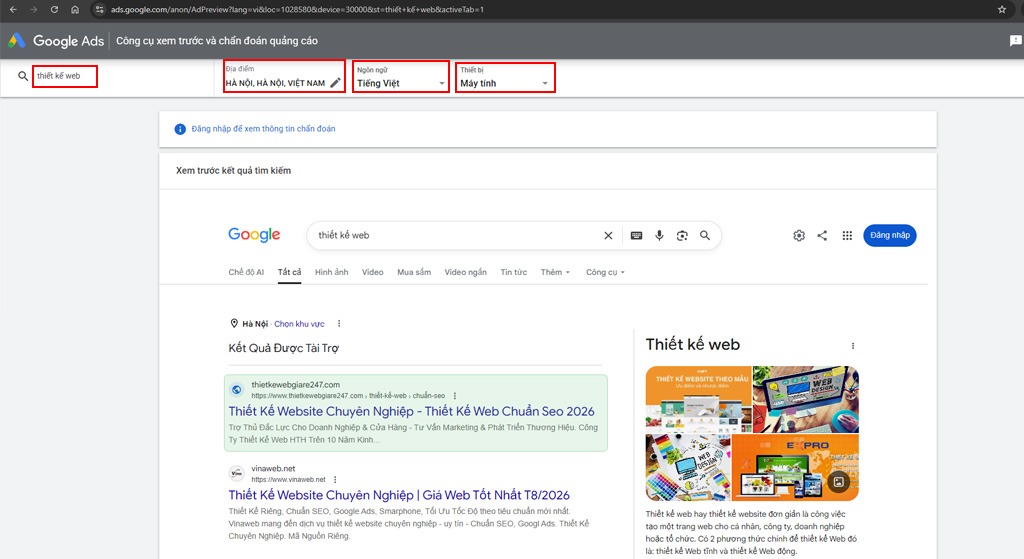Click the Hà Nội location pin icon
The width and height of the screenshot is (1024, 559).
(234, 323)
